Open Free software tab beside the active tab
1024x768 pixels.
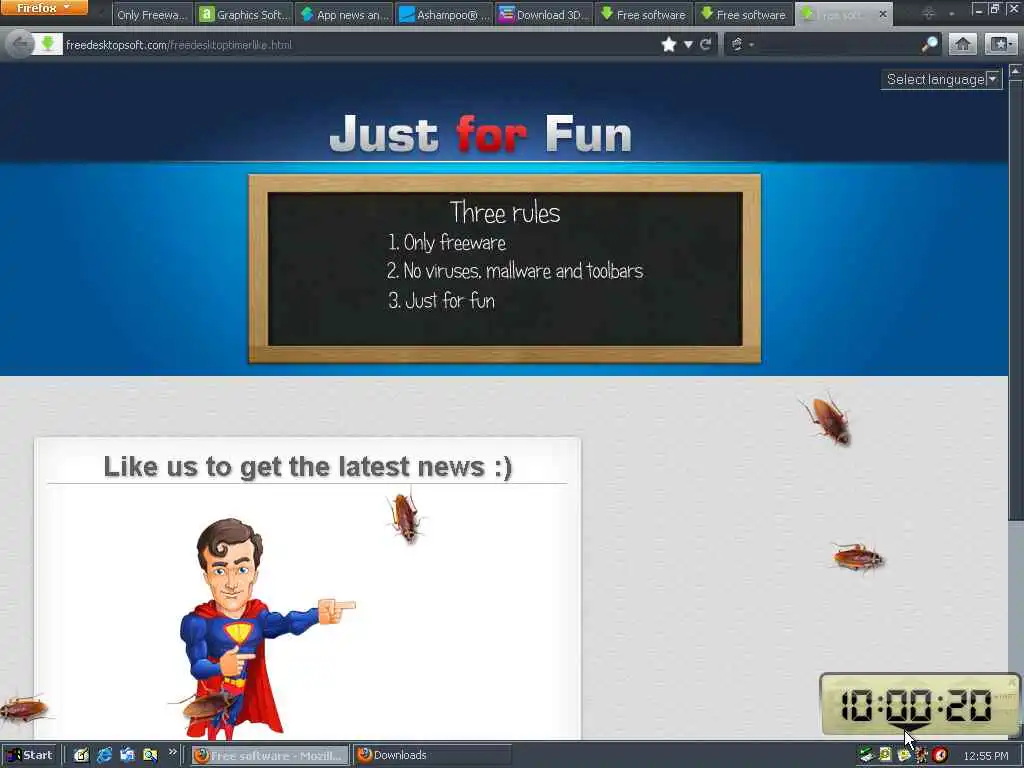coord(744,14)
